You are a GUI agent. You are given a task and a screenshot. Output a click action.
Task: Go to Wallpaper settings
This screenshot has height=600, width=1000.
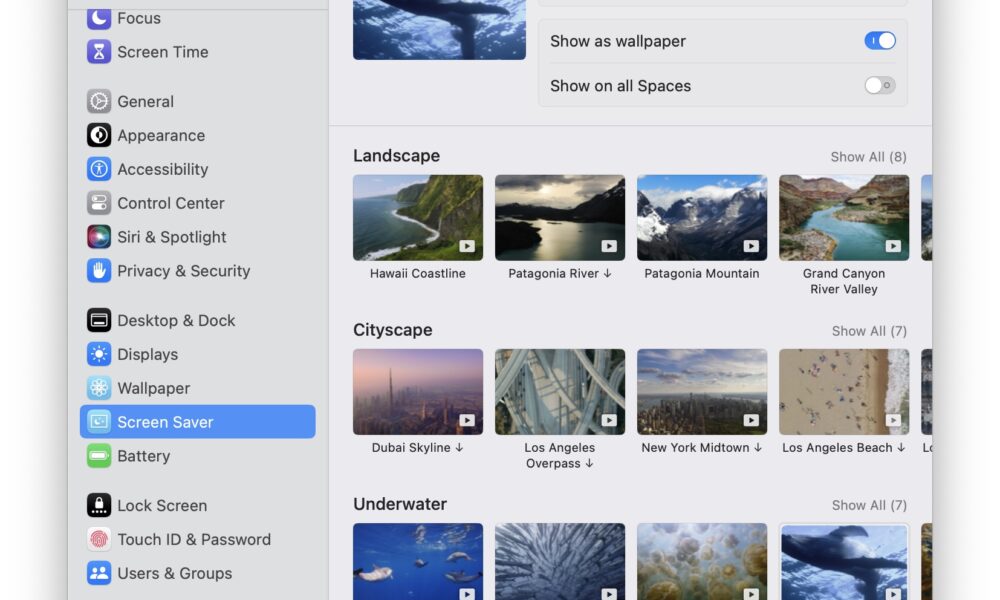coord(198,388)
